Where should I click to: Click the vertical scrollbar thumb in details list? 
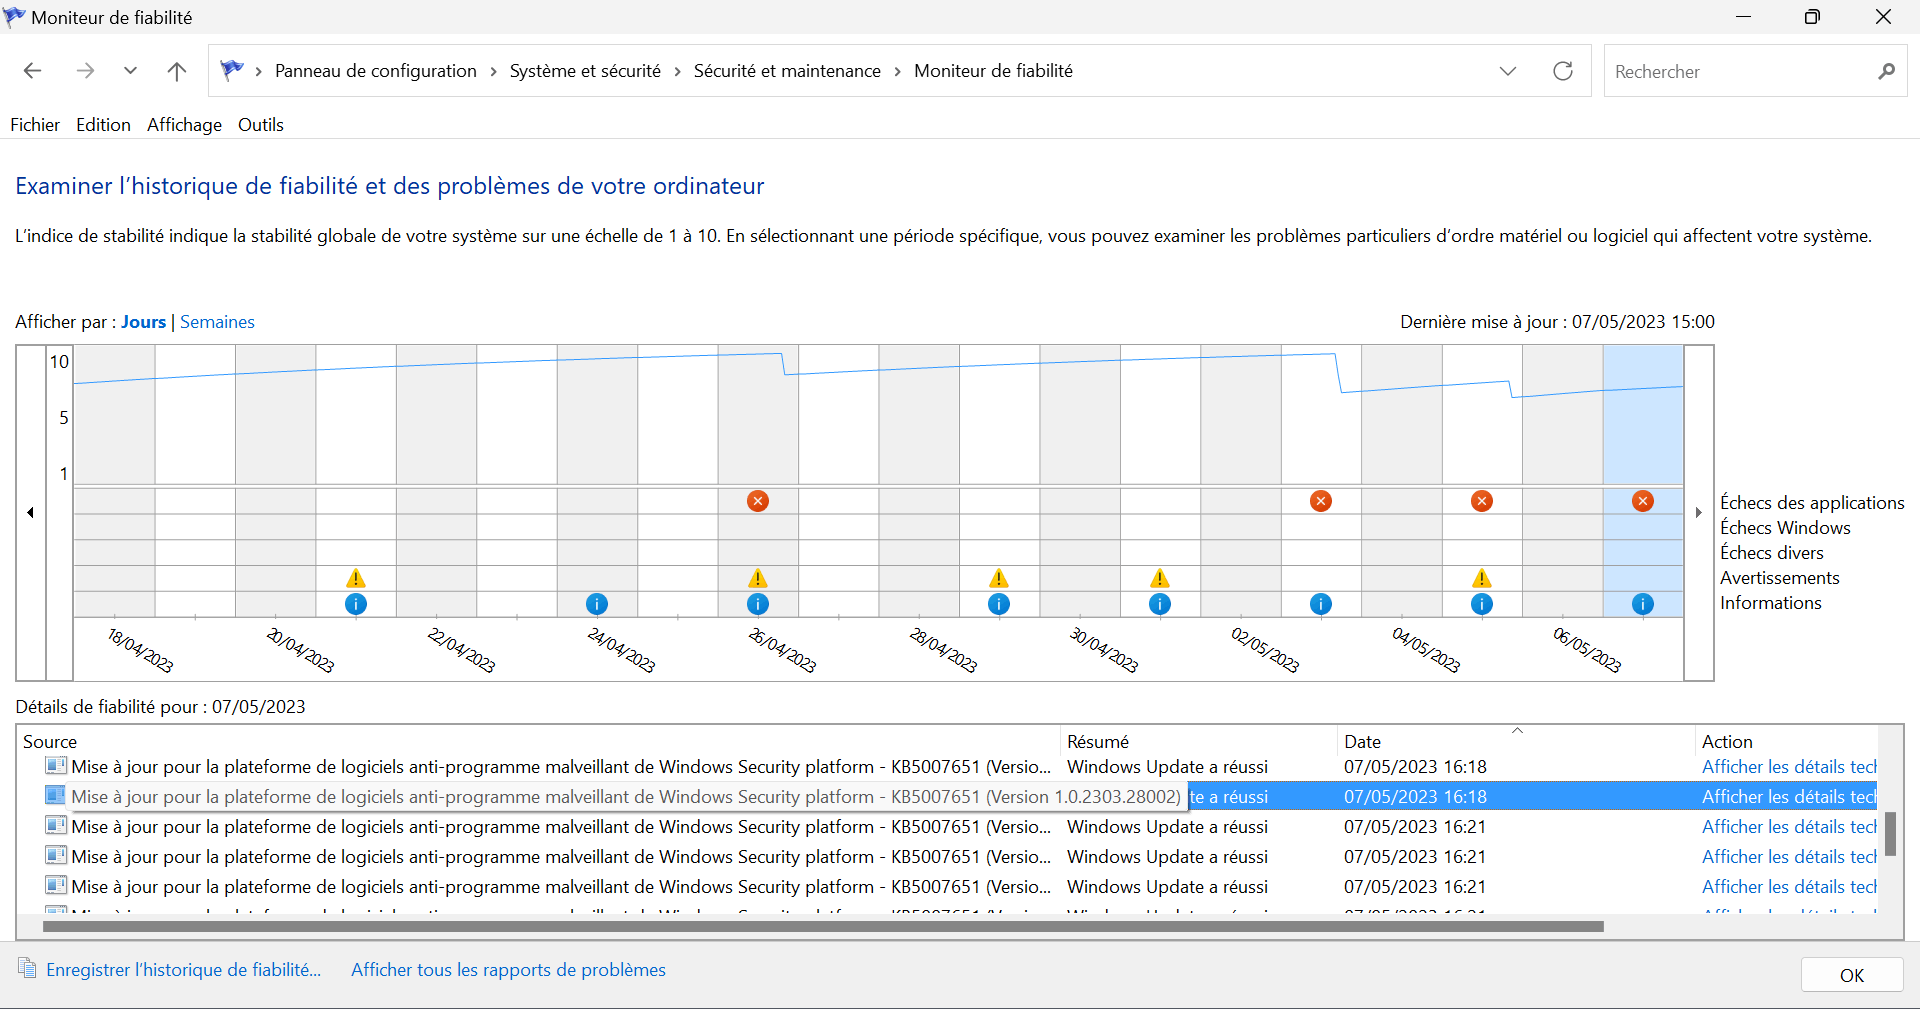(1890, 834)
